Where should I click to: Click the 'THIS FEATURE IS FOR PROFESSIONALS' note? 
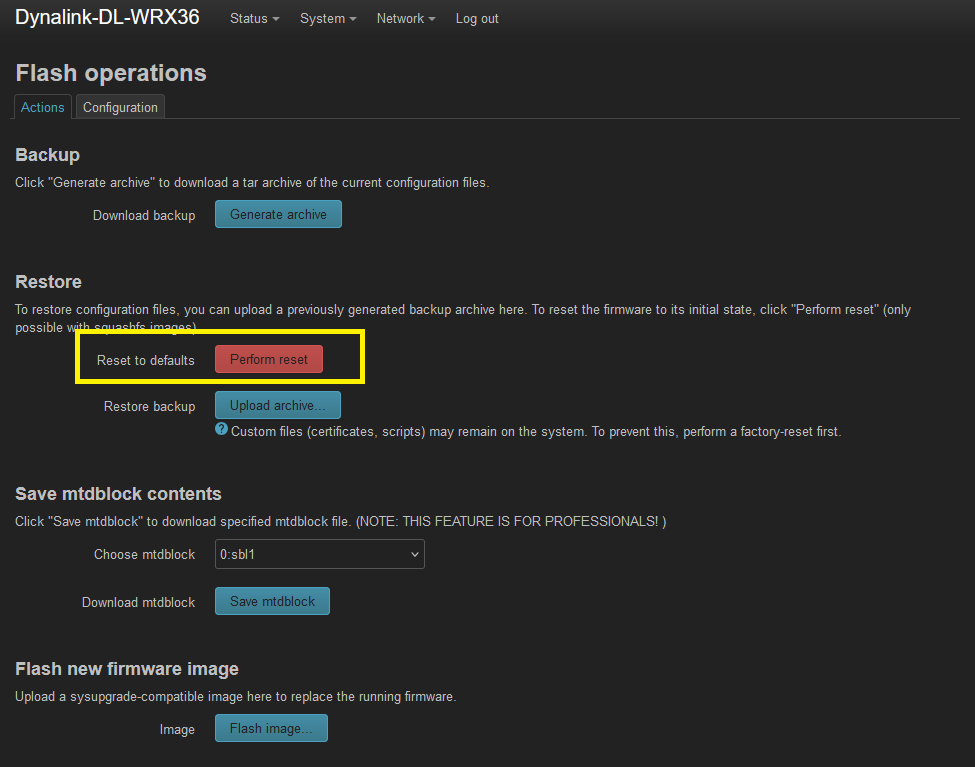pyautogui.click(x=511, y=521)
